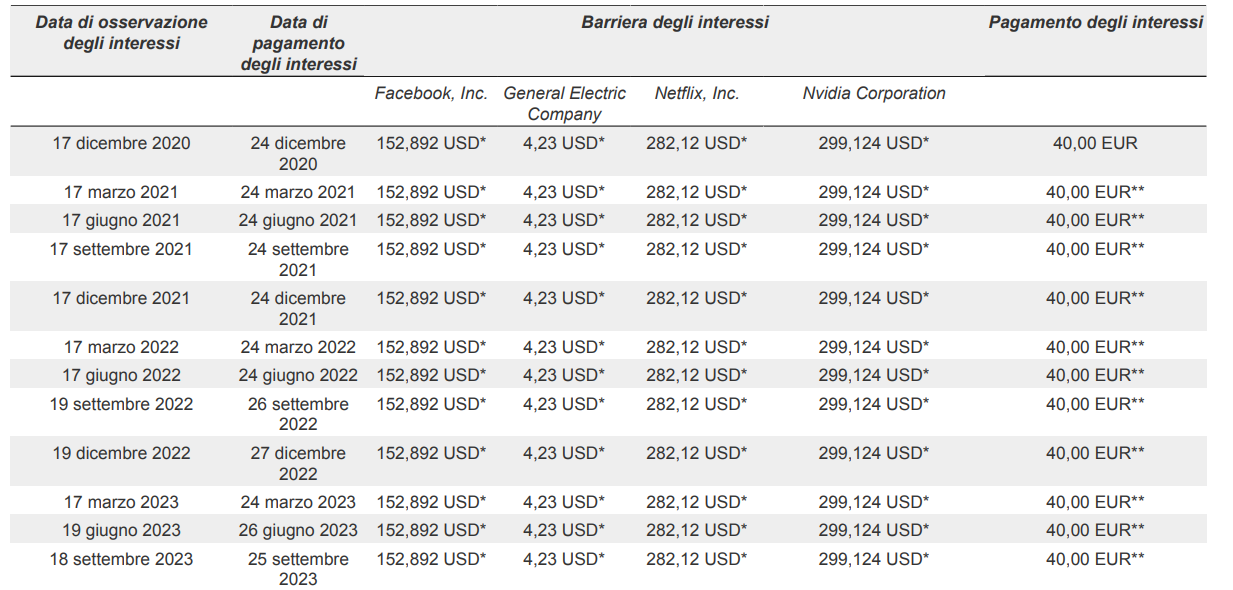1233x590 pixels.
Task: Click the 'Data di pagamento degli interessi' header
Action: [x=298, y=43]
